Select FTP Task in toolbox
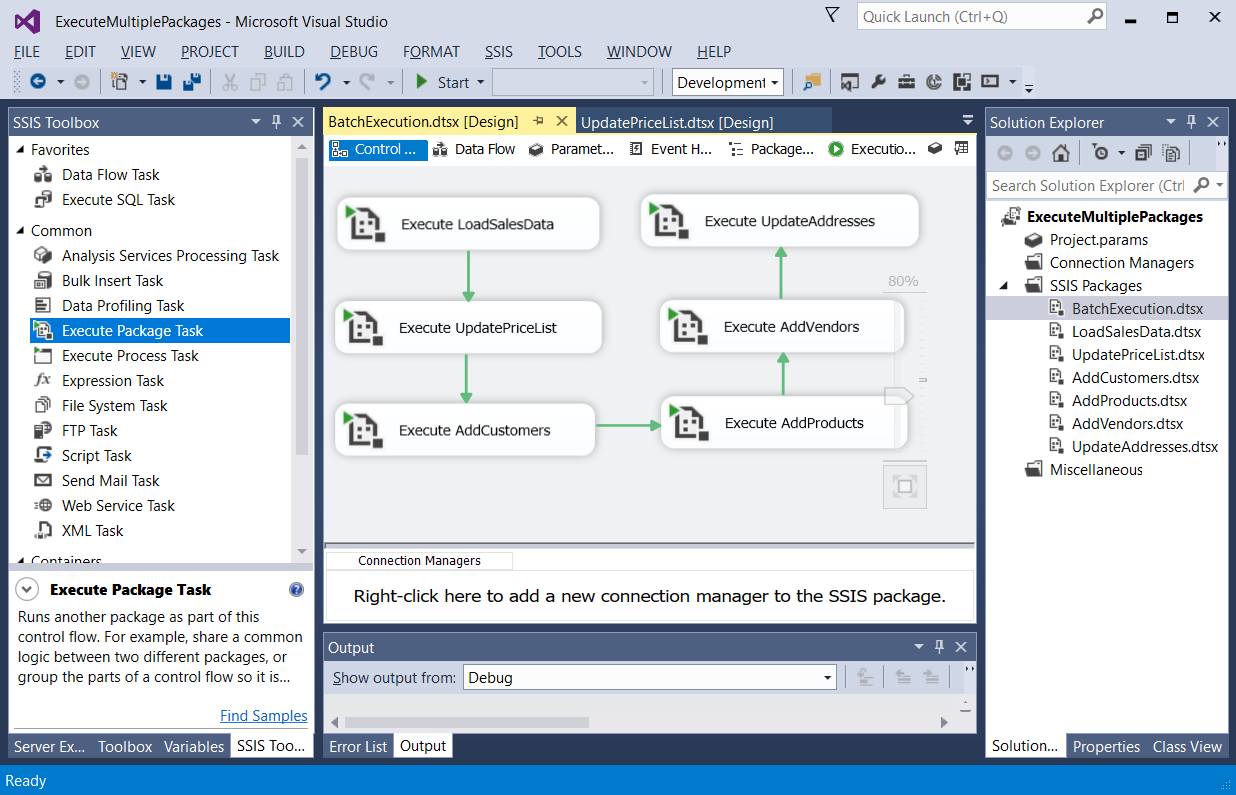 click(x=89, y=430)
